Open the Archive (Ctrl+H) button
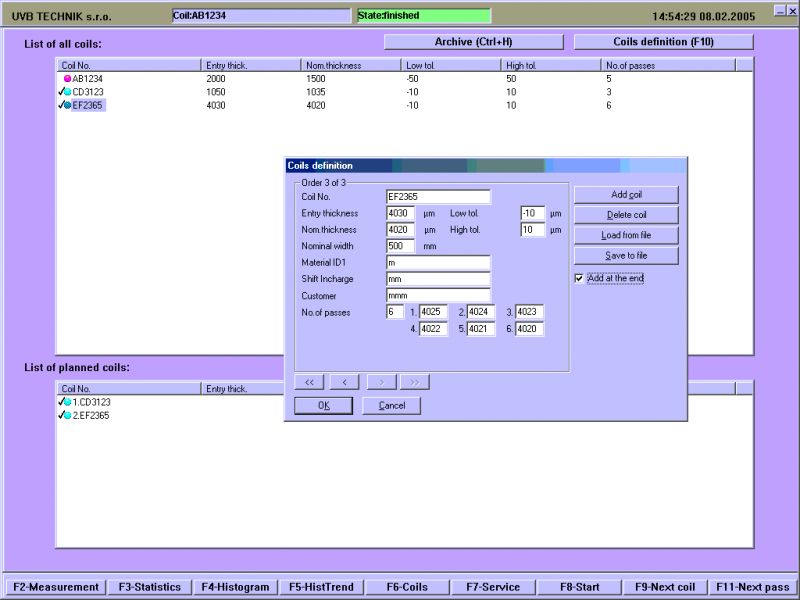Screen dimensions: 800x600 474,42
